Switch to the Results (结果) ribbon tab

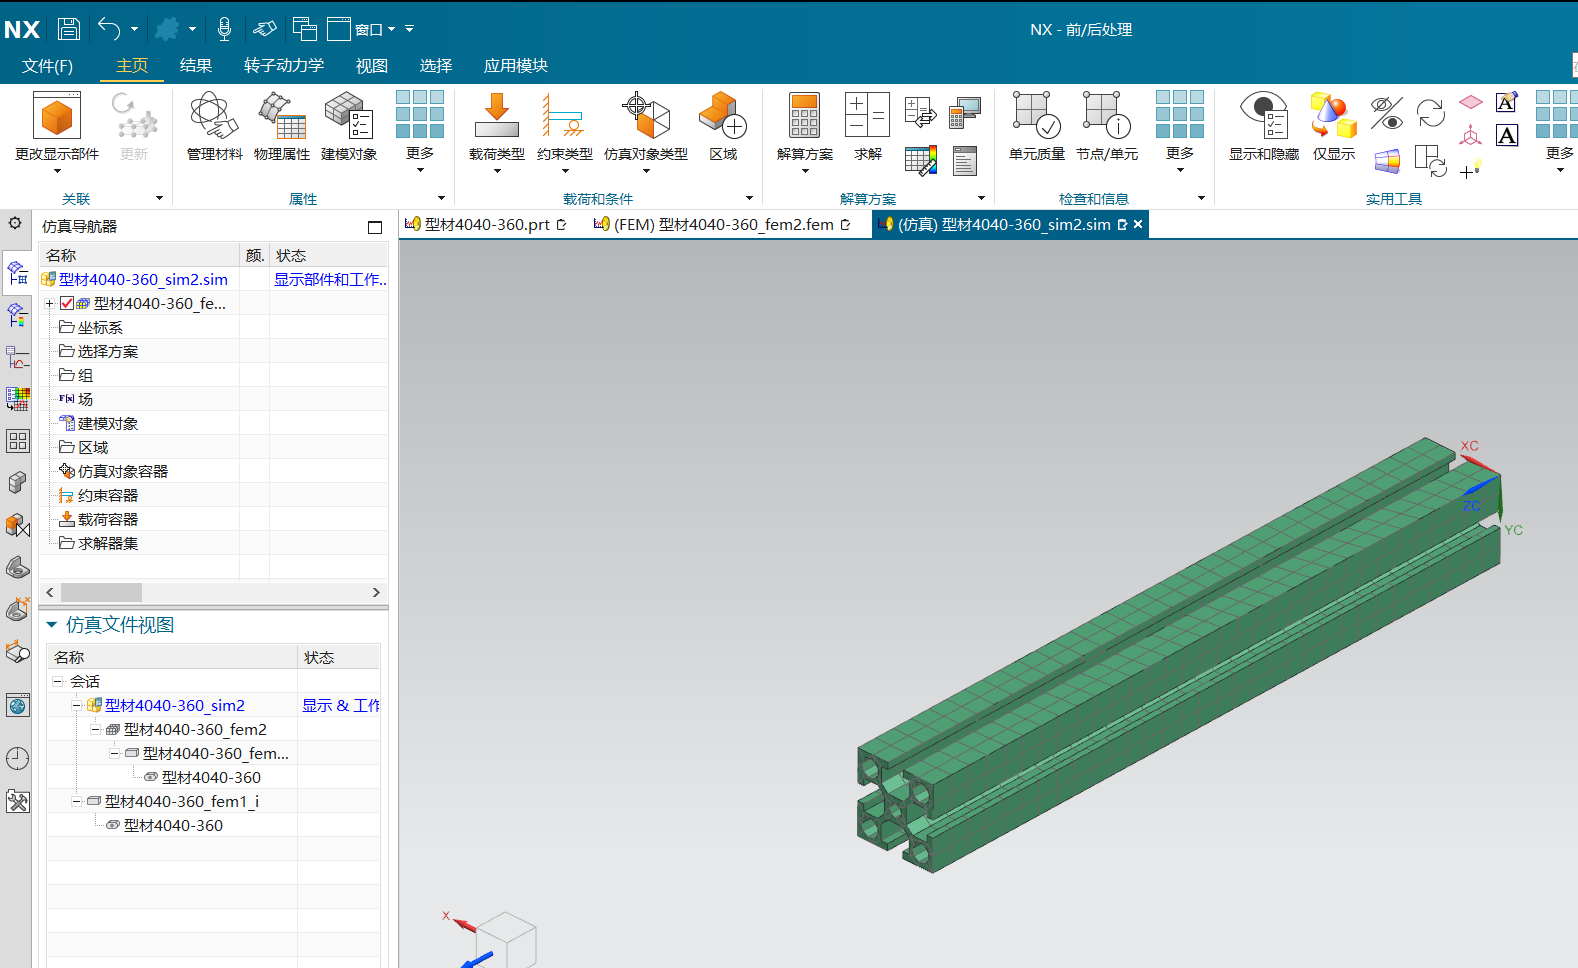point(195,66)
